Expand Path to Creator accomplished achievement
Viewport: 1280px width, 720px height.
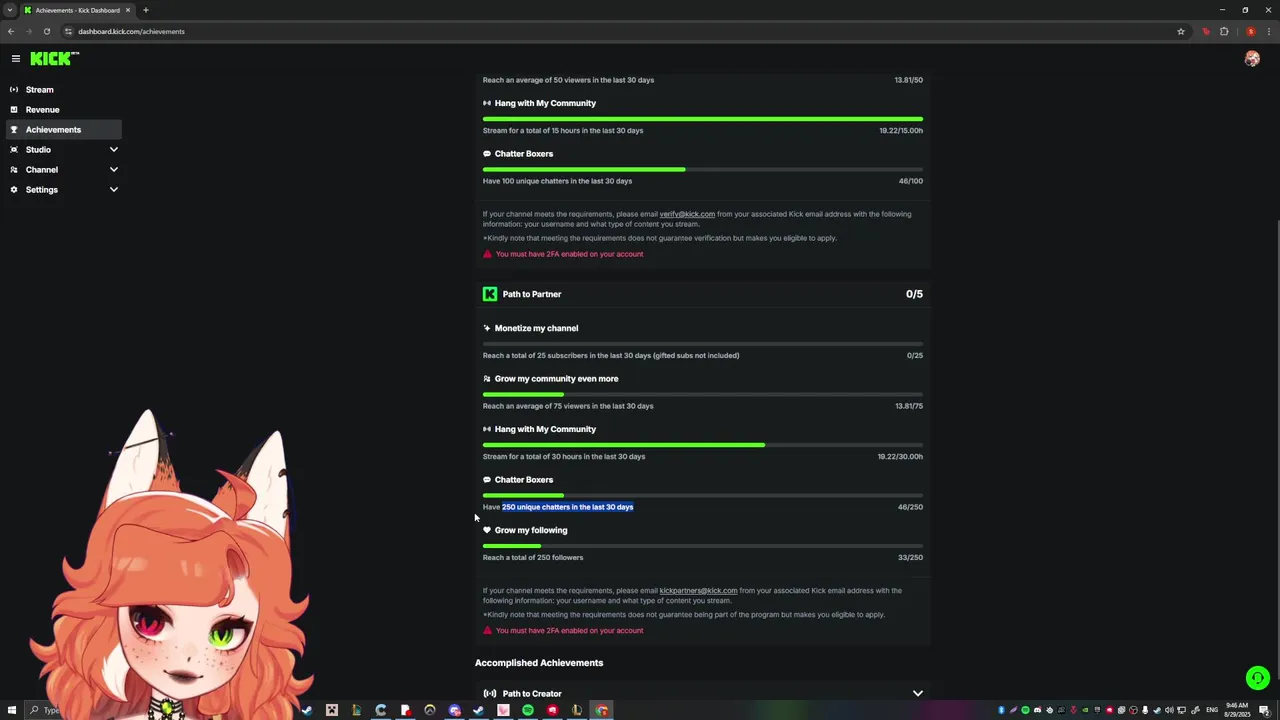point(917,693)
